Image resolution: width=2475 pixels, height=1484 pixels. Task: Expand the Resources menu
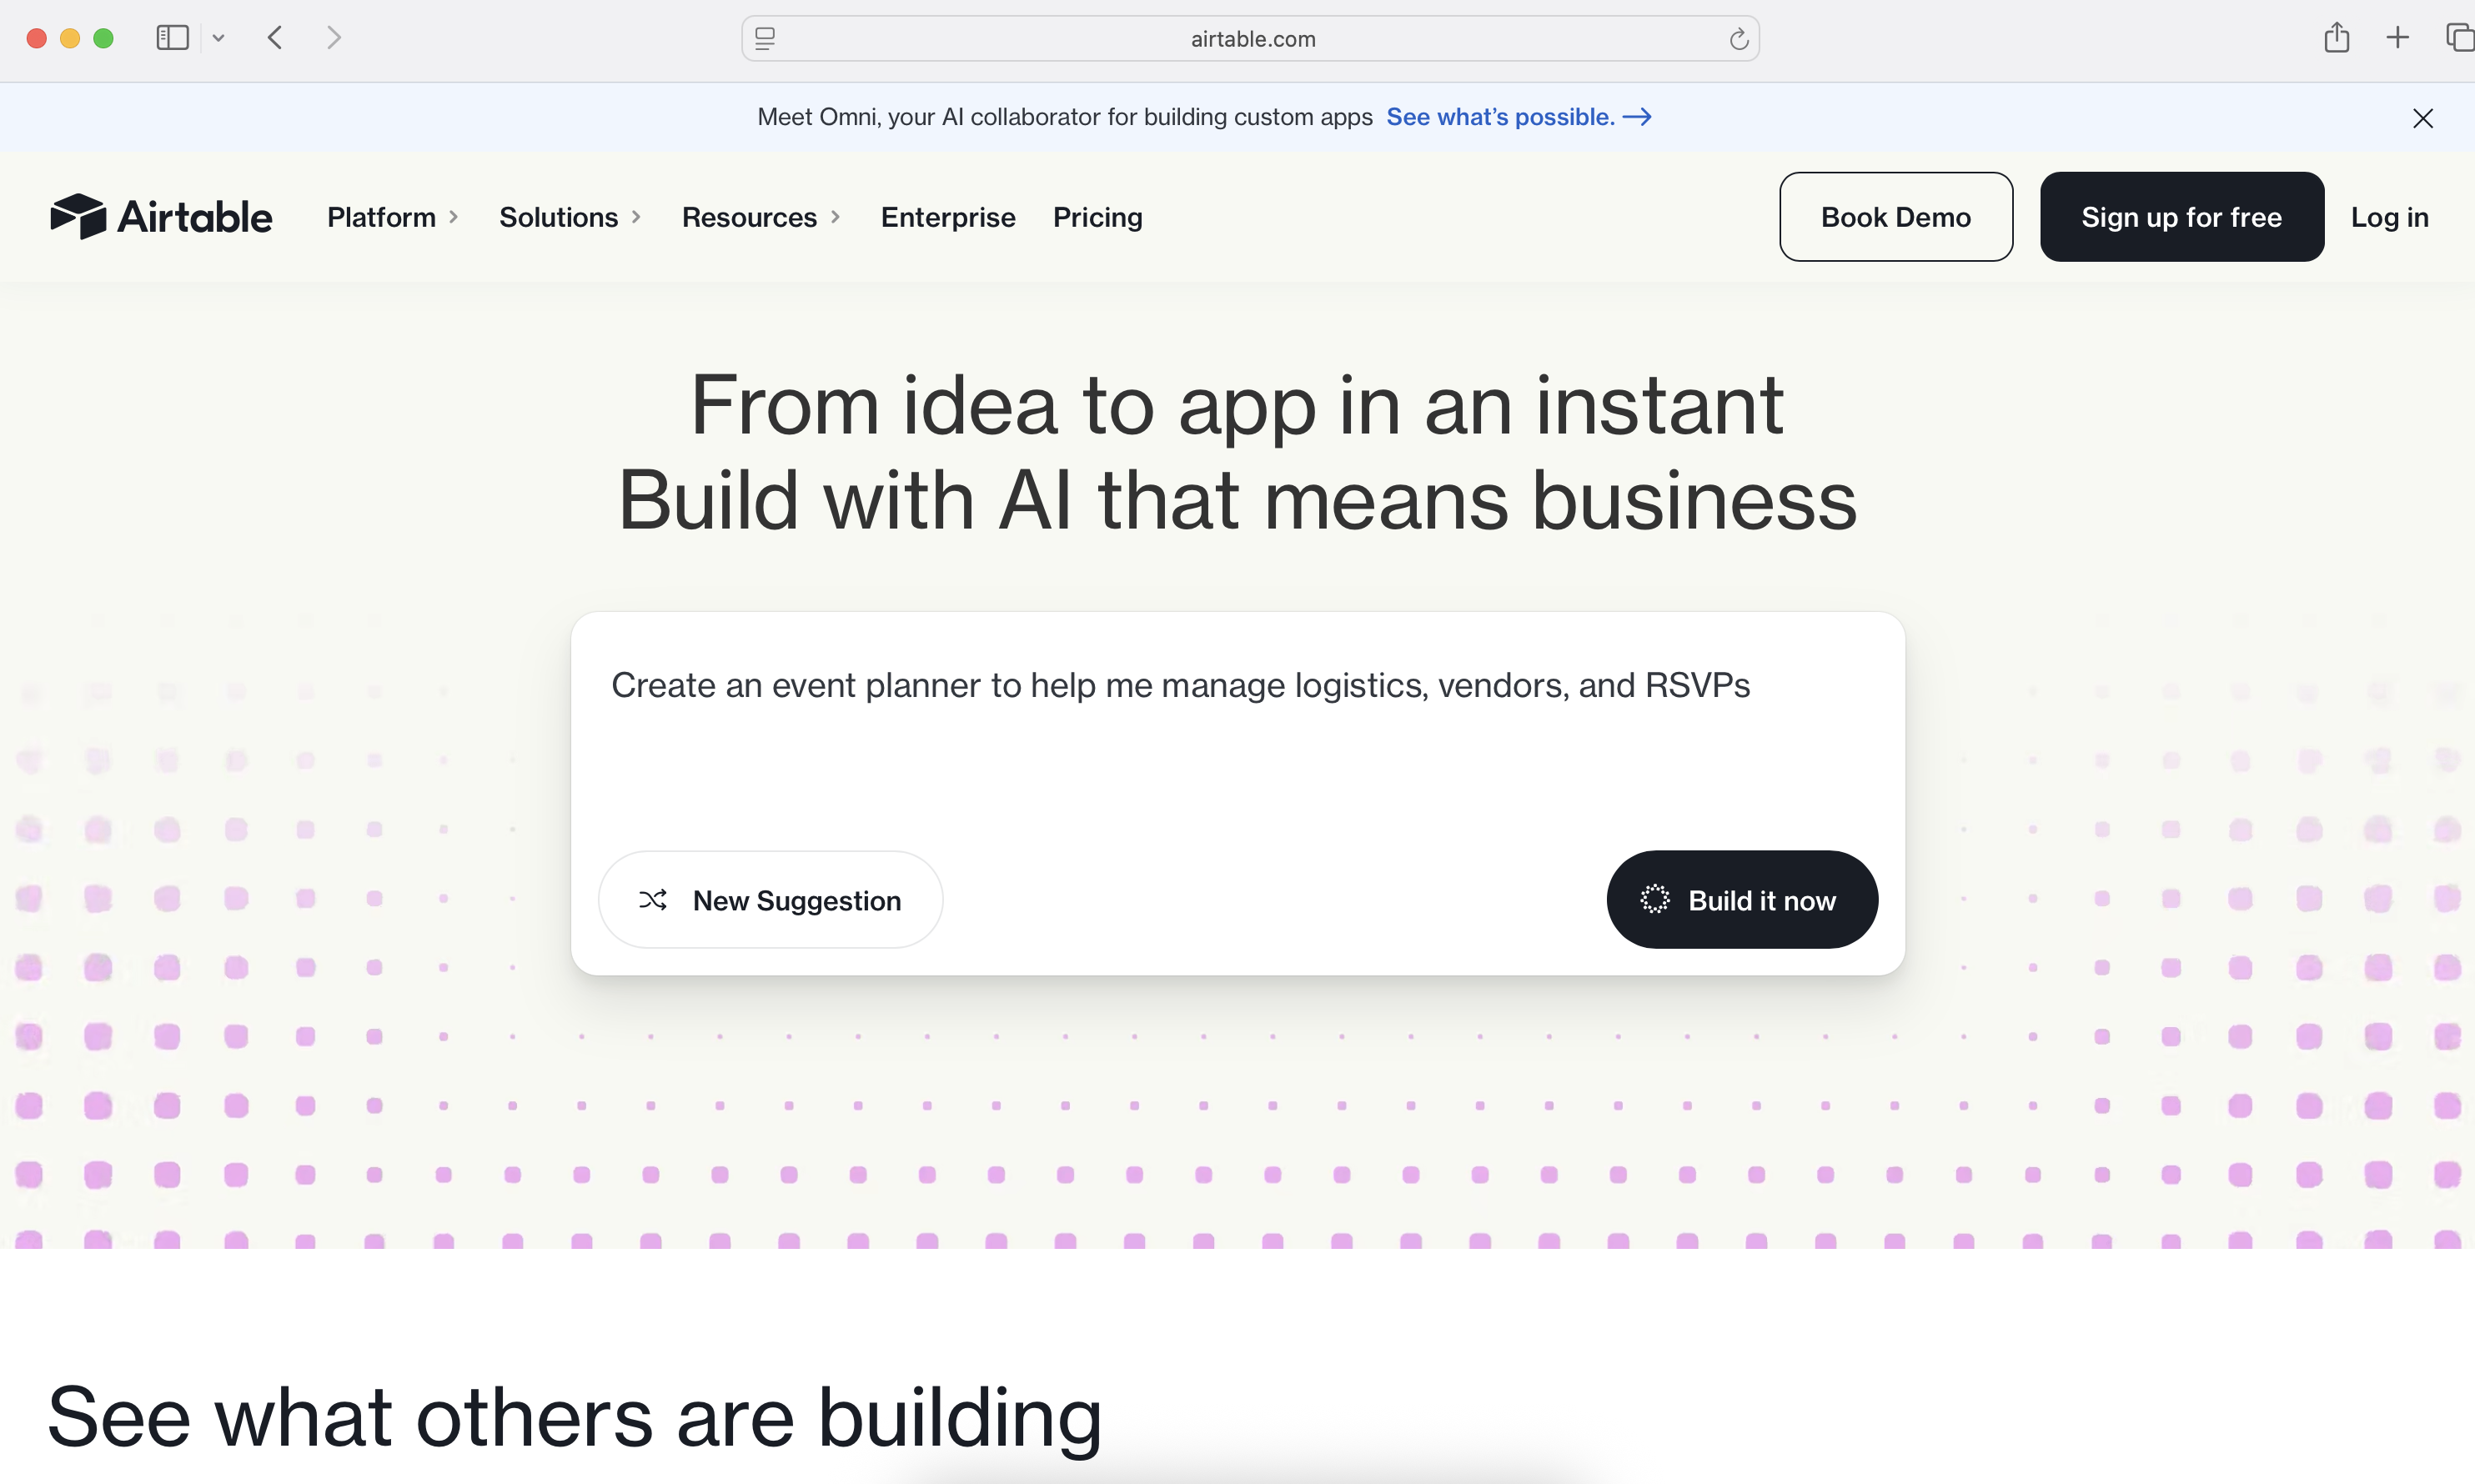click(x=760, y=217)
